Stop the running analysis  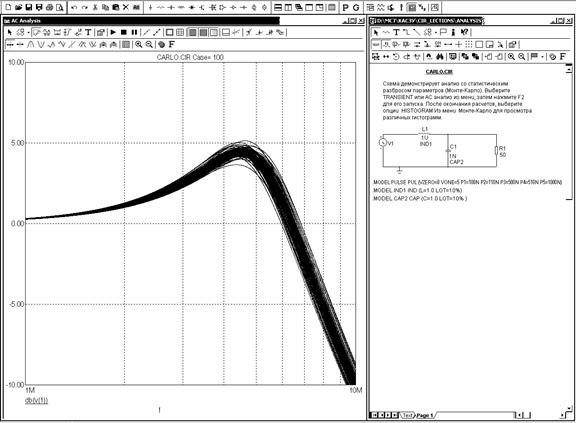tap(124, 32)
